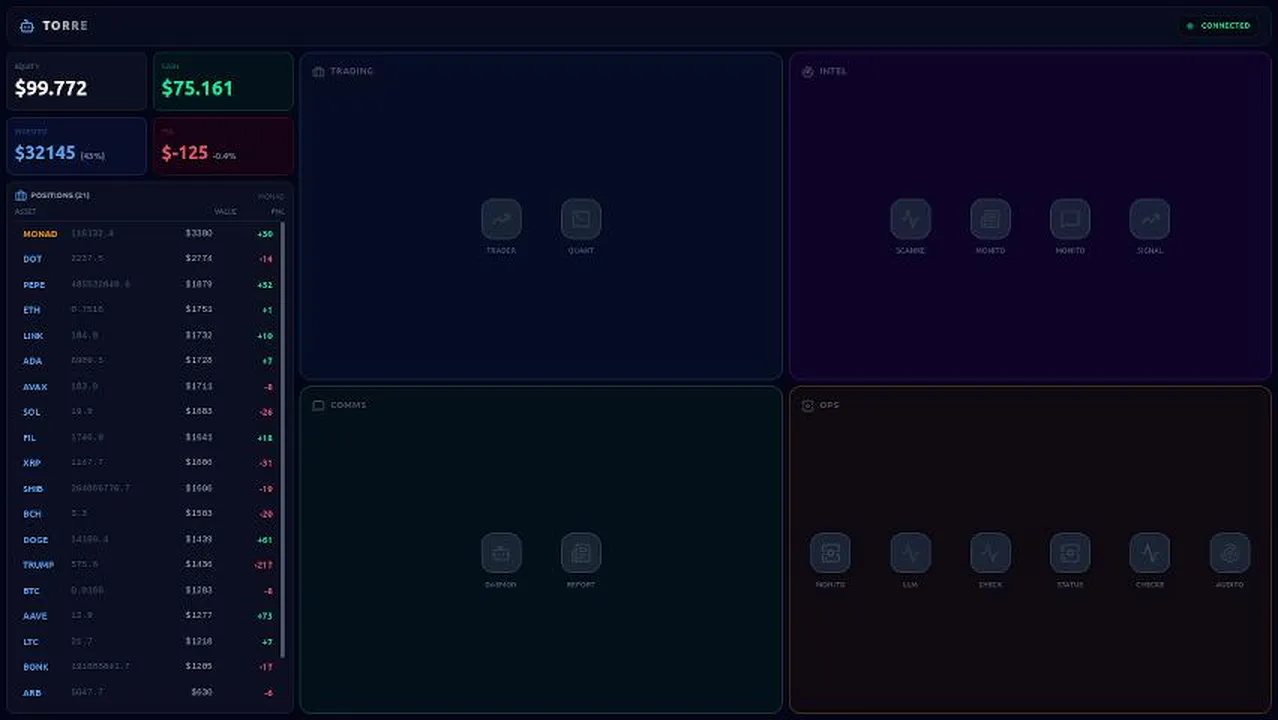Open the CHECKE agent icon in Ops panel
Screen dimensions: 1278x720
click(x=1150, y=553)
